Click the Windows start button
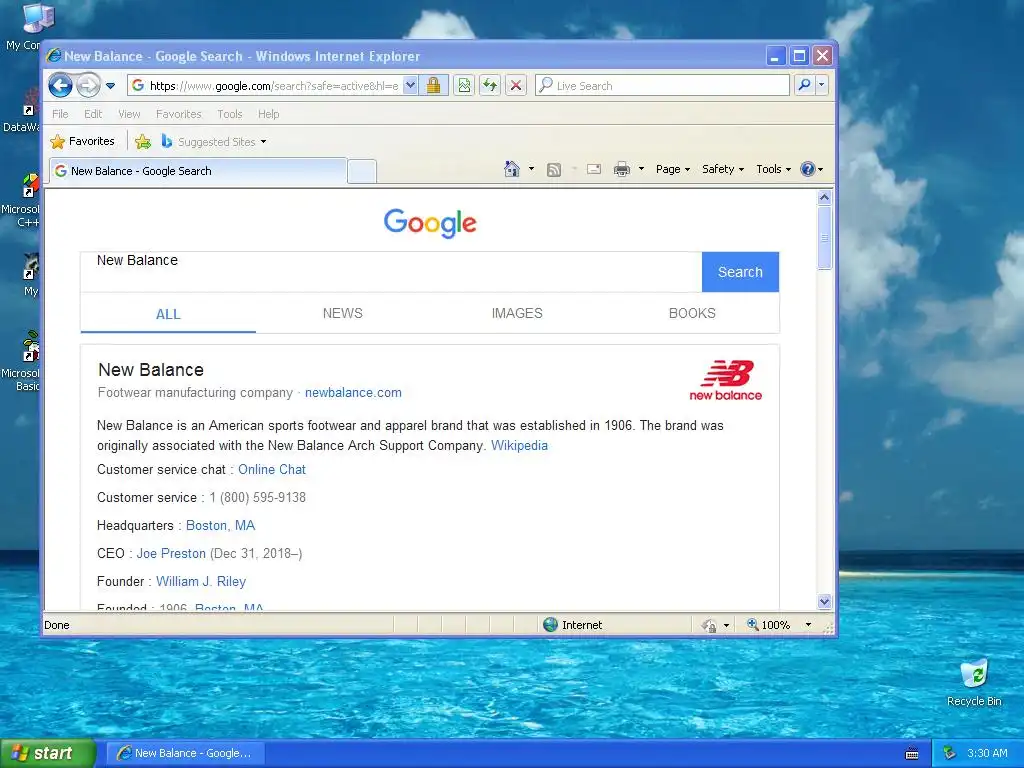The image size is (1024, 768). pos(48,753)
